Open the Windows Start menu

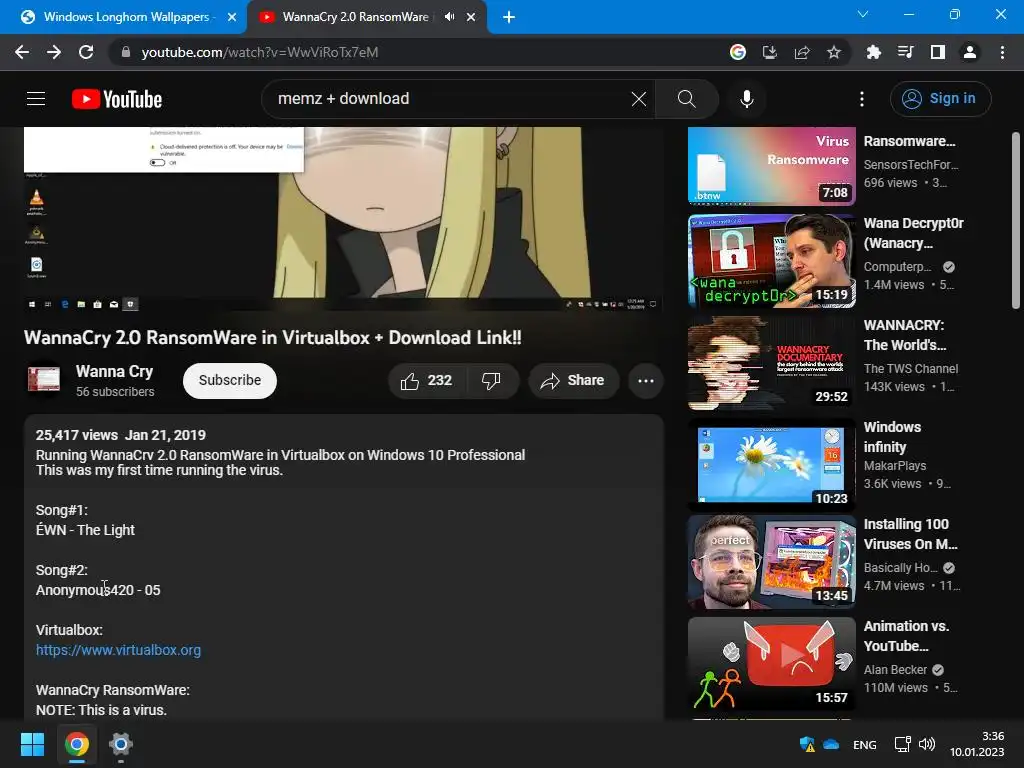[32, 744]
